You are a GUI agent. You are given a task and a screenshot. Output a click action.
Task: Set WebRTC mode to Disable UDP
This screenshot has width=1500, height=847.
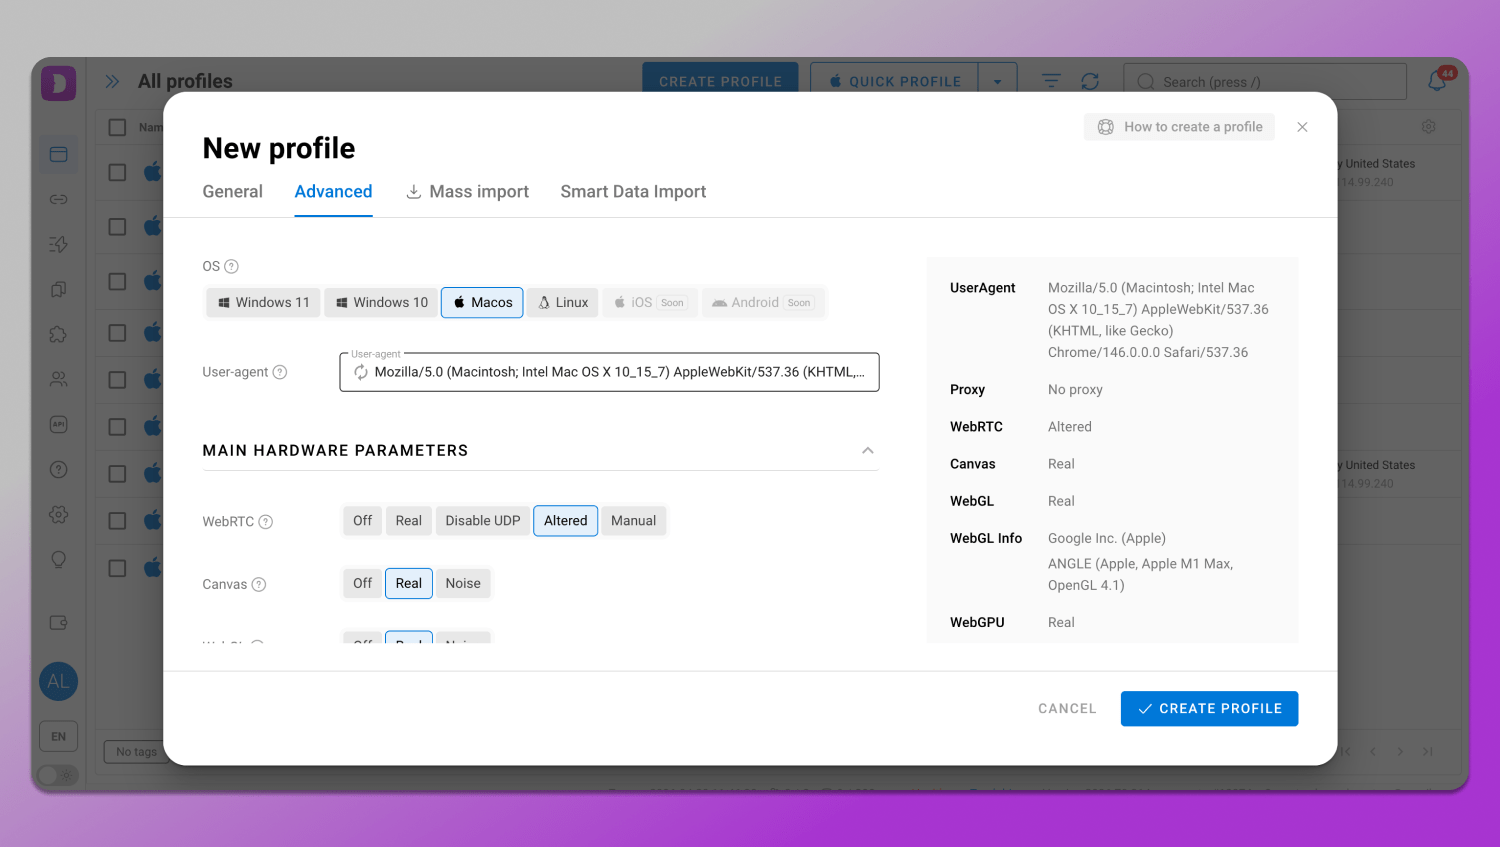[x=482, y=521]
